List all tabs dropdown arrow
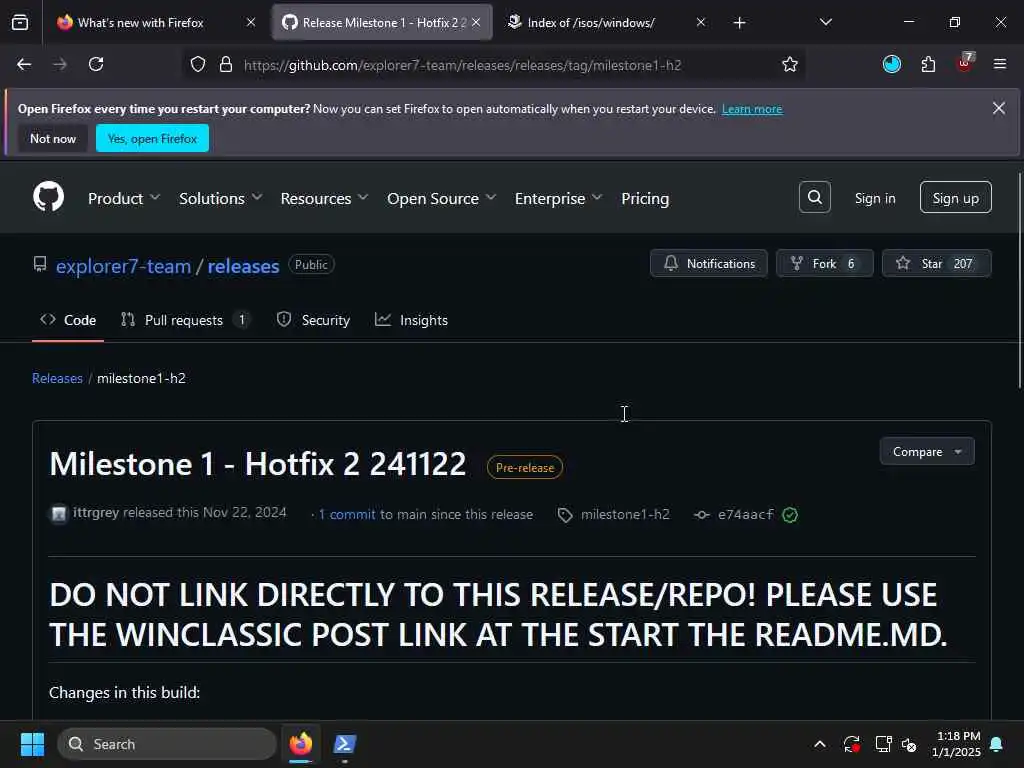1024x768 pixels. pyautogui.click(x=825, y=22)
